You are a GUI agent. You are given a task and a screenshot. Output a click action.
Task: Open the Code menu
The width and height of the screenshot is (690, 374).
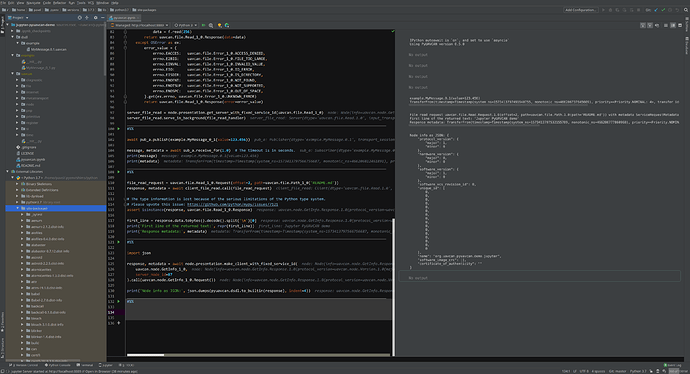click(47, 3)
